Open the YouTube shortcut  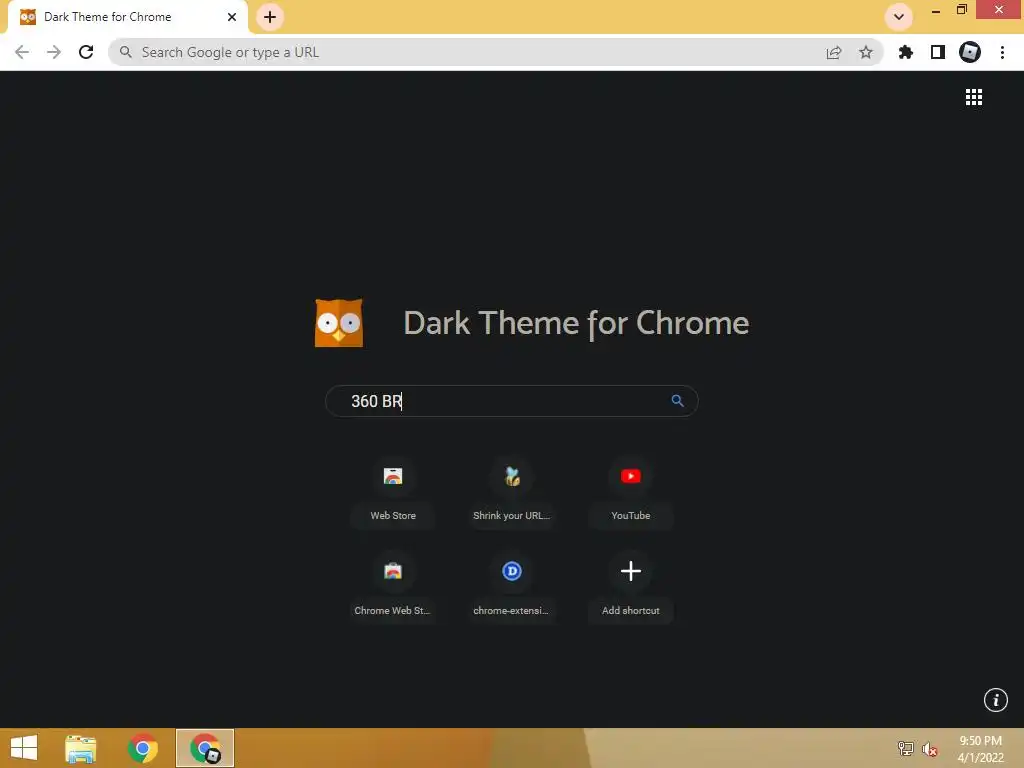tap(631, 494)
